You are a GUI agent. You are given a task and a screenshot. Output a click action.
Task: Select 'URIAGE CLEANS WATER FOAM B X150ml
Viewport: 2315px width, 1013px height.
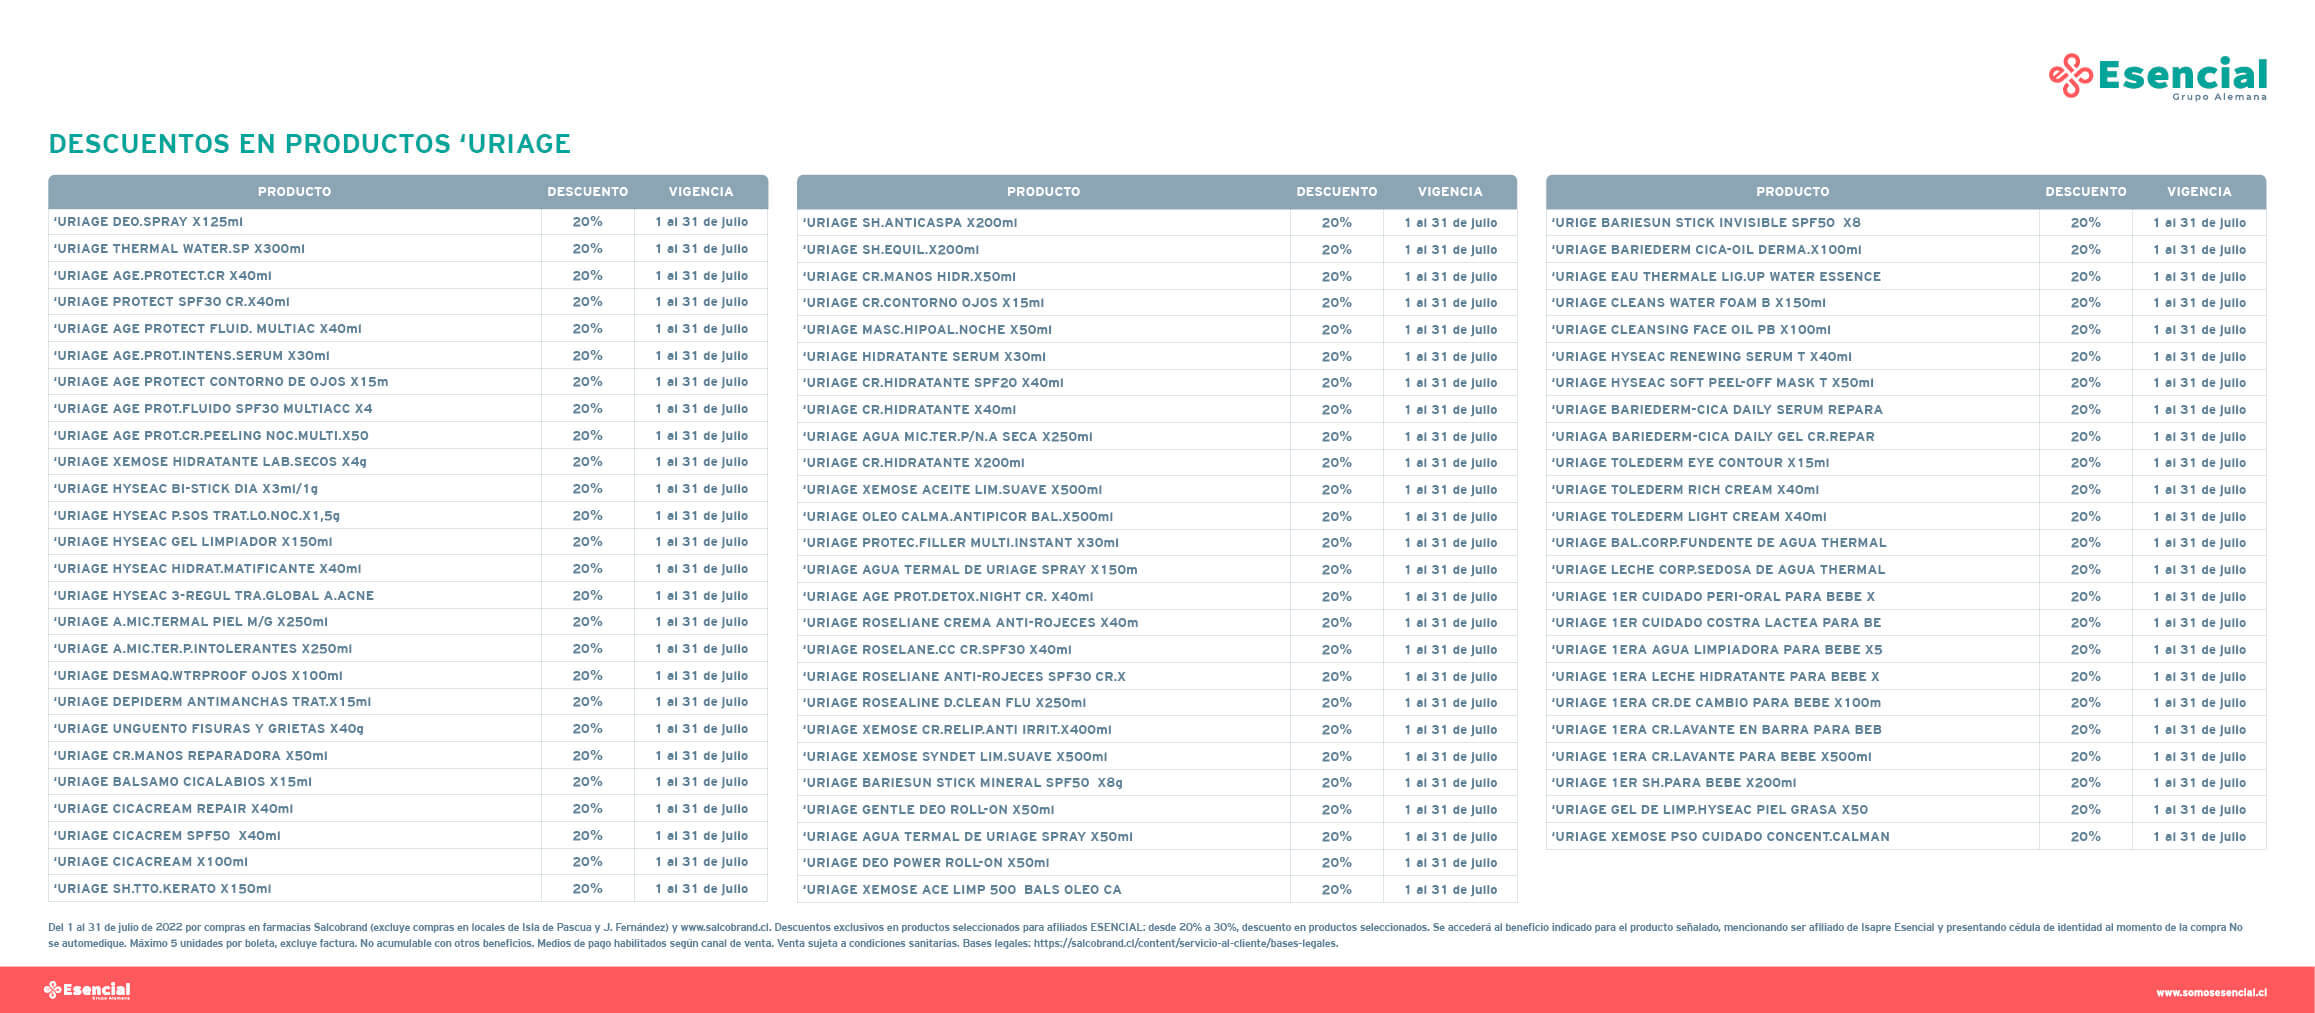(1906, 303)
